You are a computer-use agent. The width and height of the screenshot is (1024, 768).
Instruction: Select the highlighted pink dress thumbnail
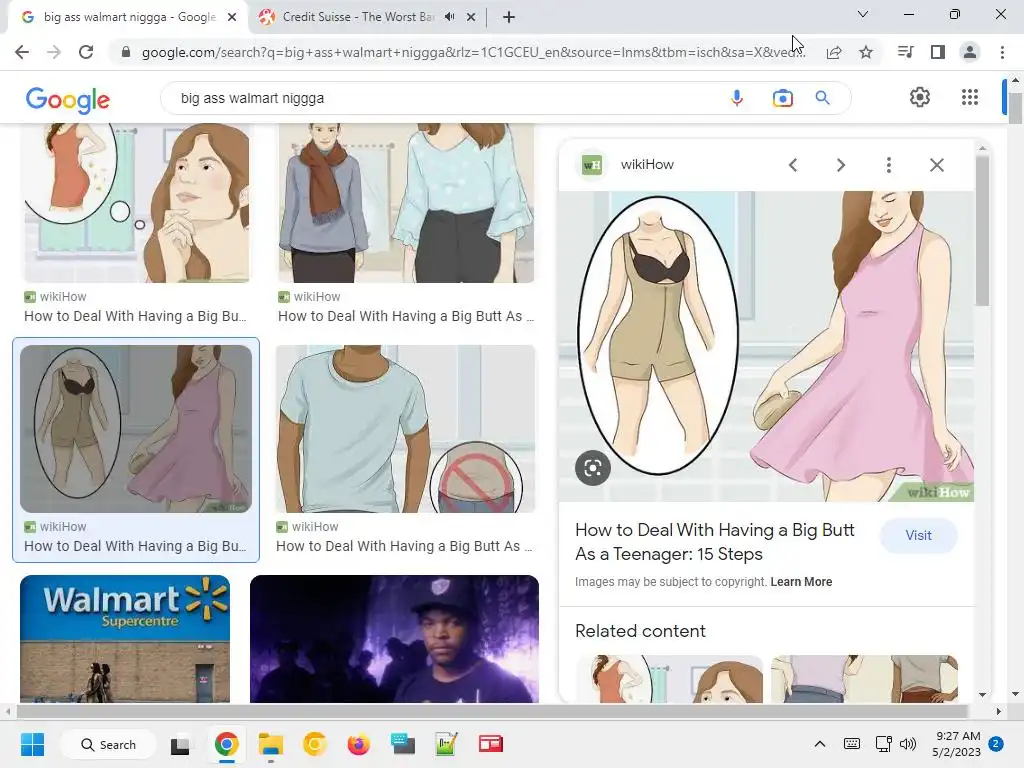[x=136, y=428]
